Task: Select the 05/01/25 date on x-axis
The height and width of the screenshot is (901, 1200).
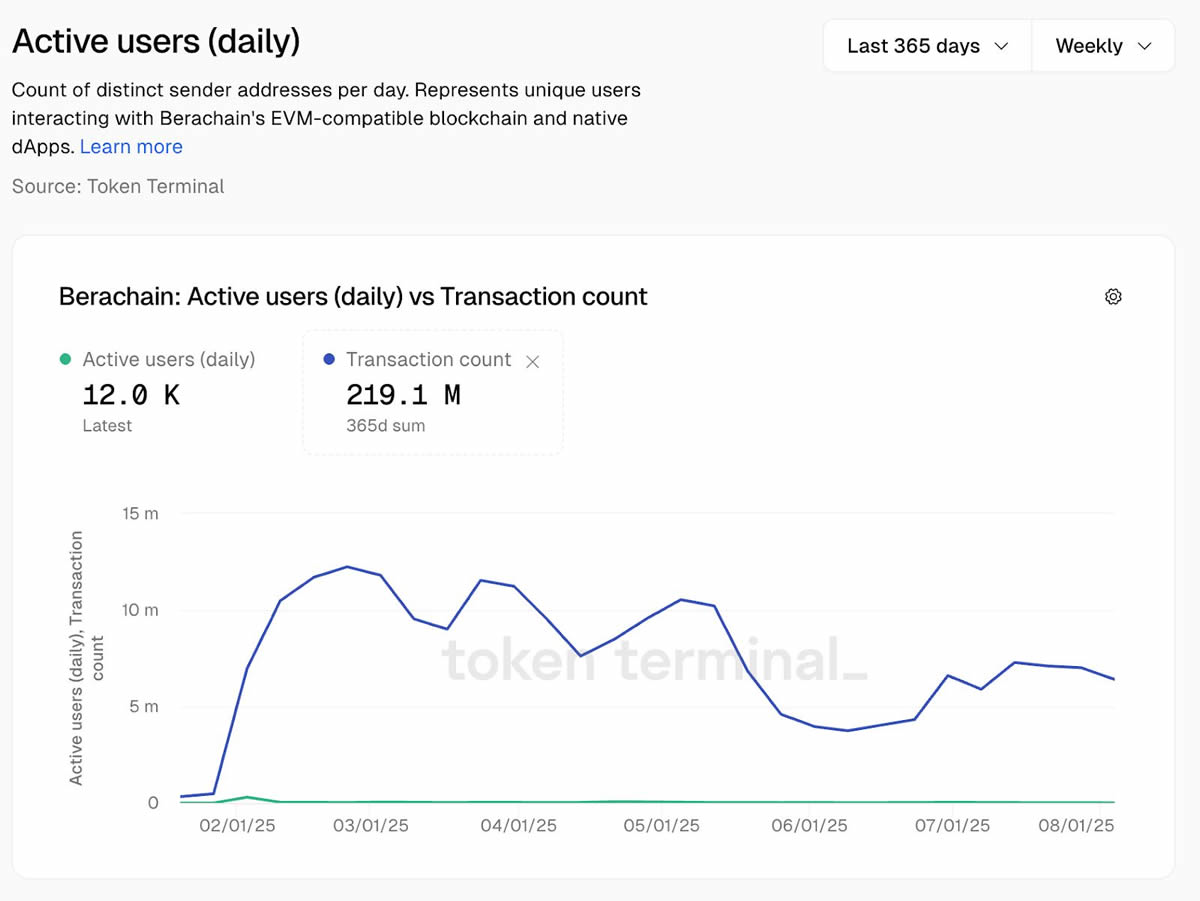Action: (661, 826)
